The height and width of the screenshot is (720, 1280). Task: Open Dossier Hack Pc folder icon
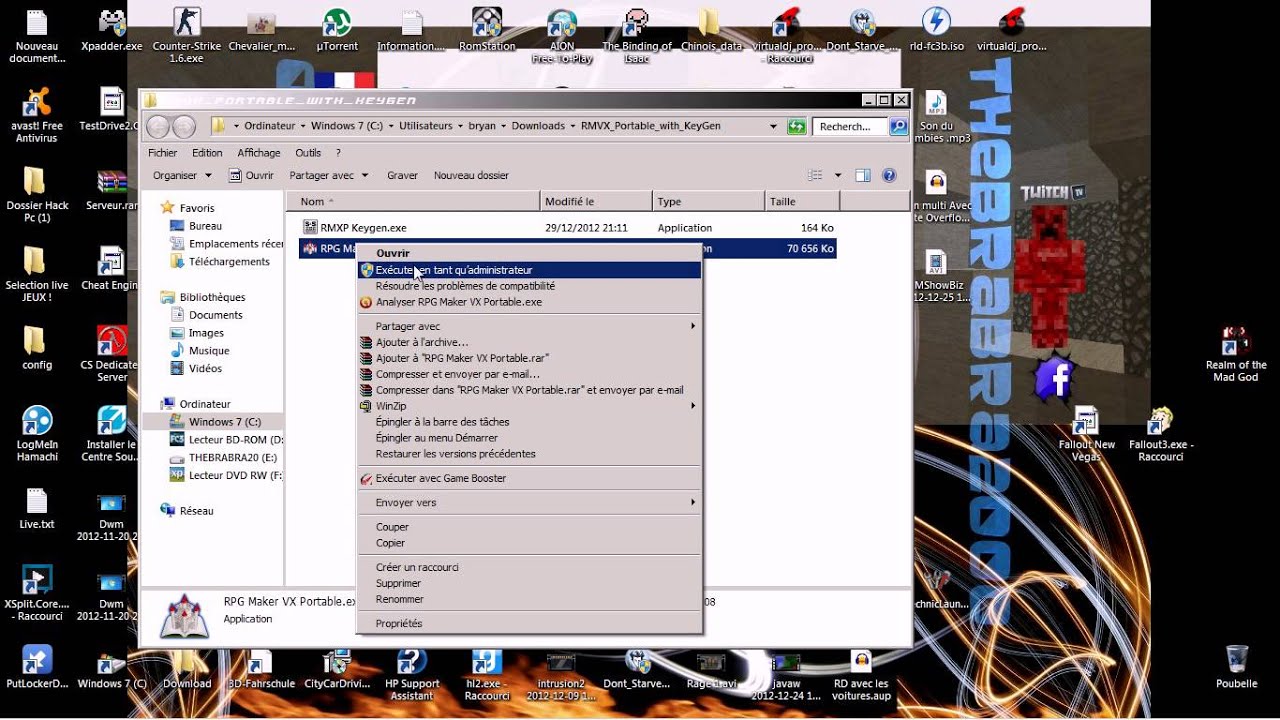[37, 195]
